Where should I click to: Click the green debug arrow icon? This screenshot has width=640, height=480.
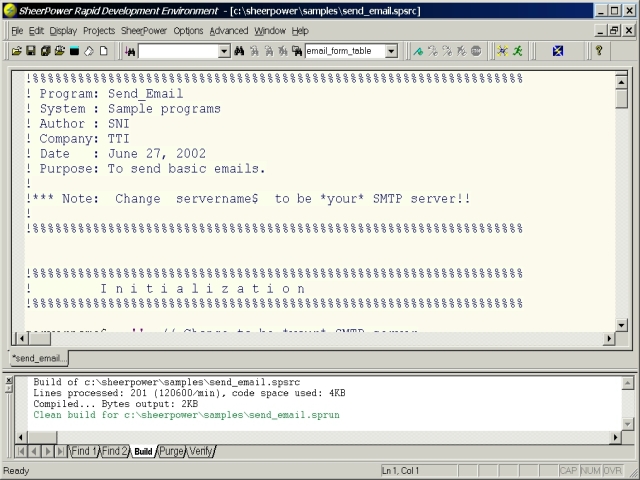(x=418, y=51)
